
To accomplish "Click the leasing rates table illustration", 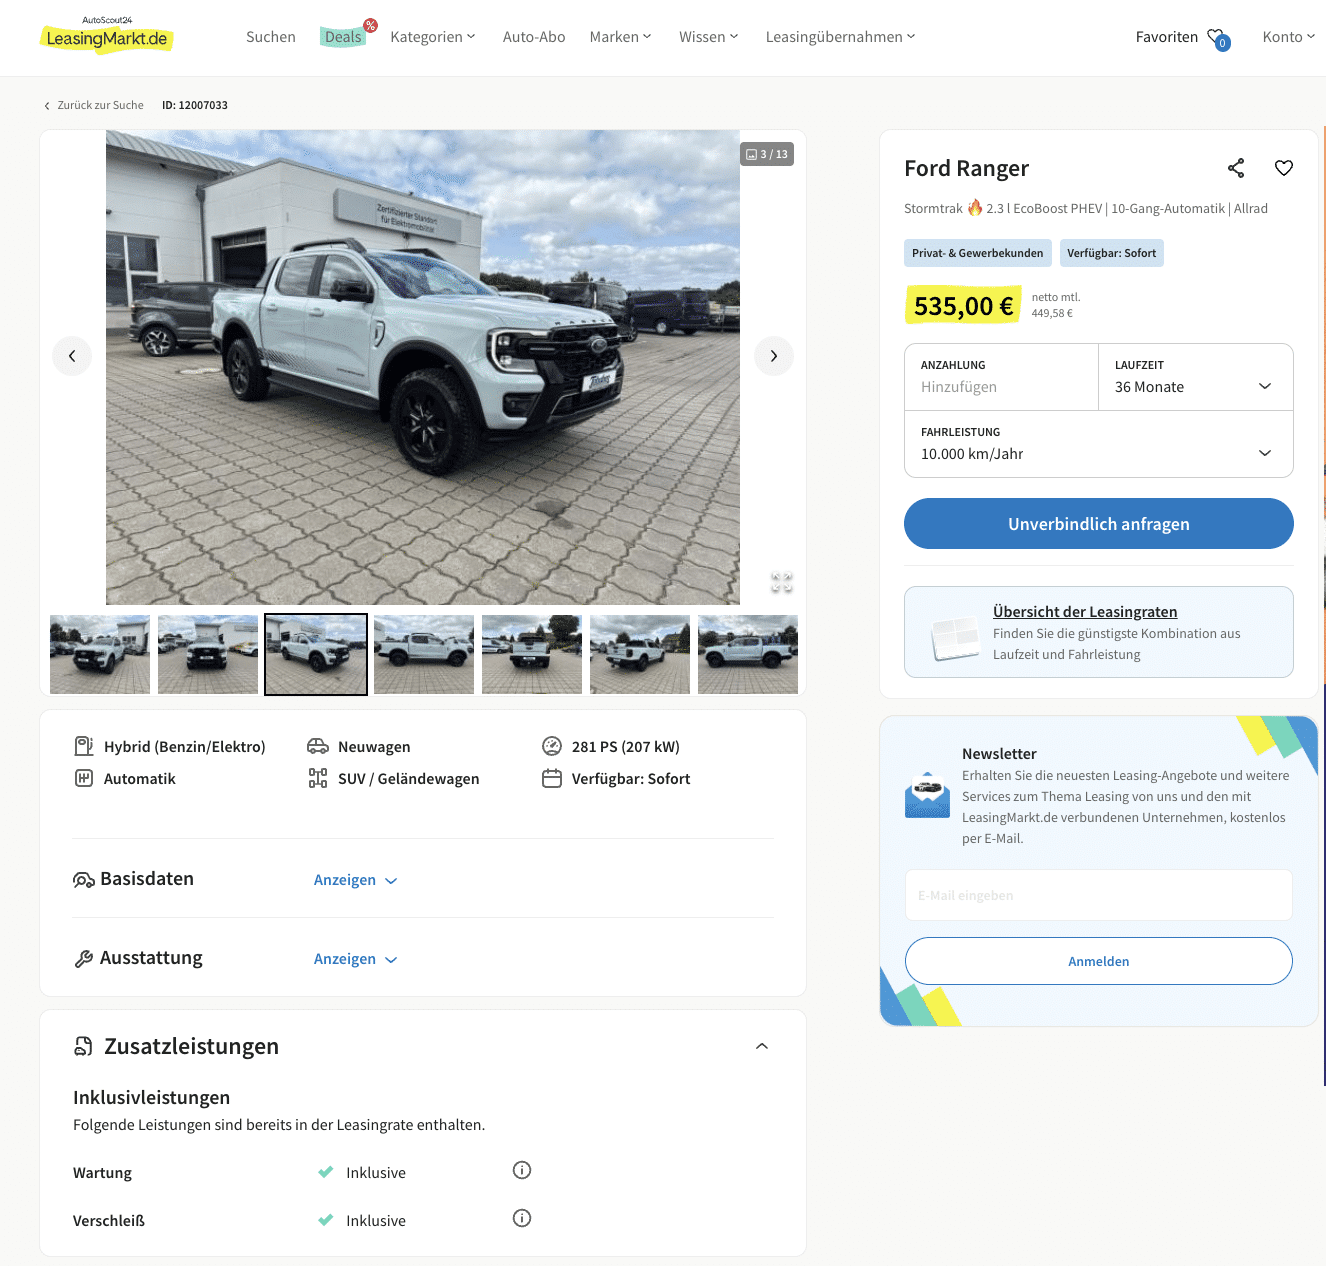I will 955,638.
